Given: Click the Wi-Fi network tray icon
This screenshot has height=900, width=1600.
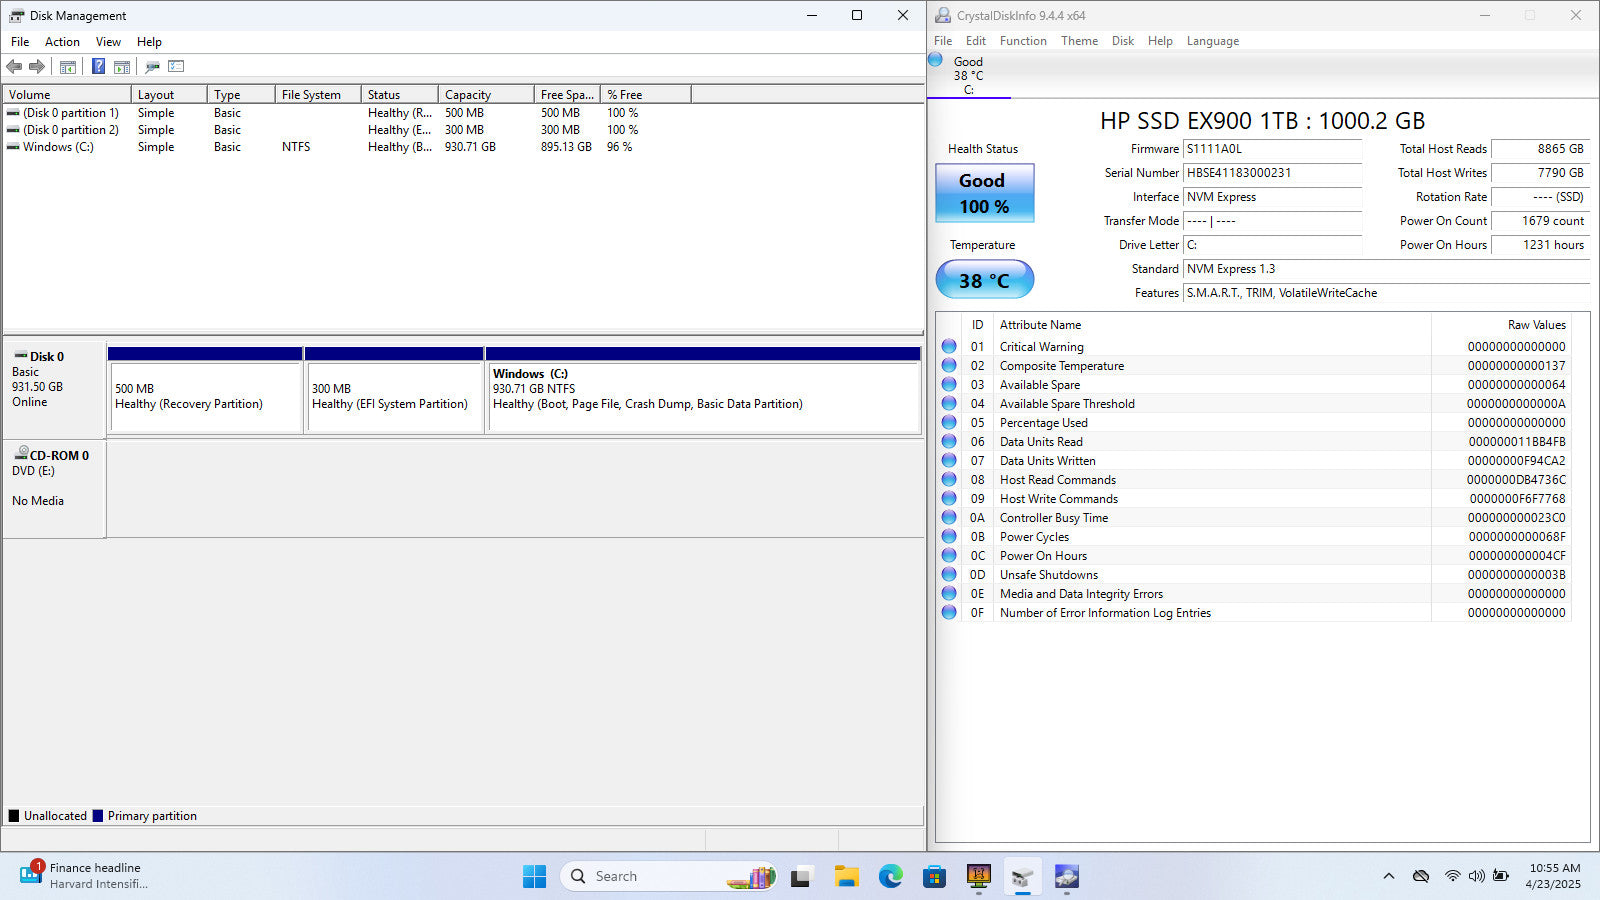Looking at the screenshot, I should [x=1452, y=876].
